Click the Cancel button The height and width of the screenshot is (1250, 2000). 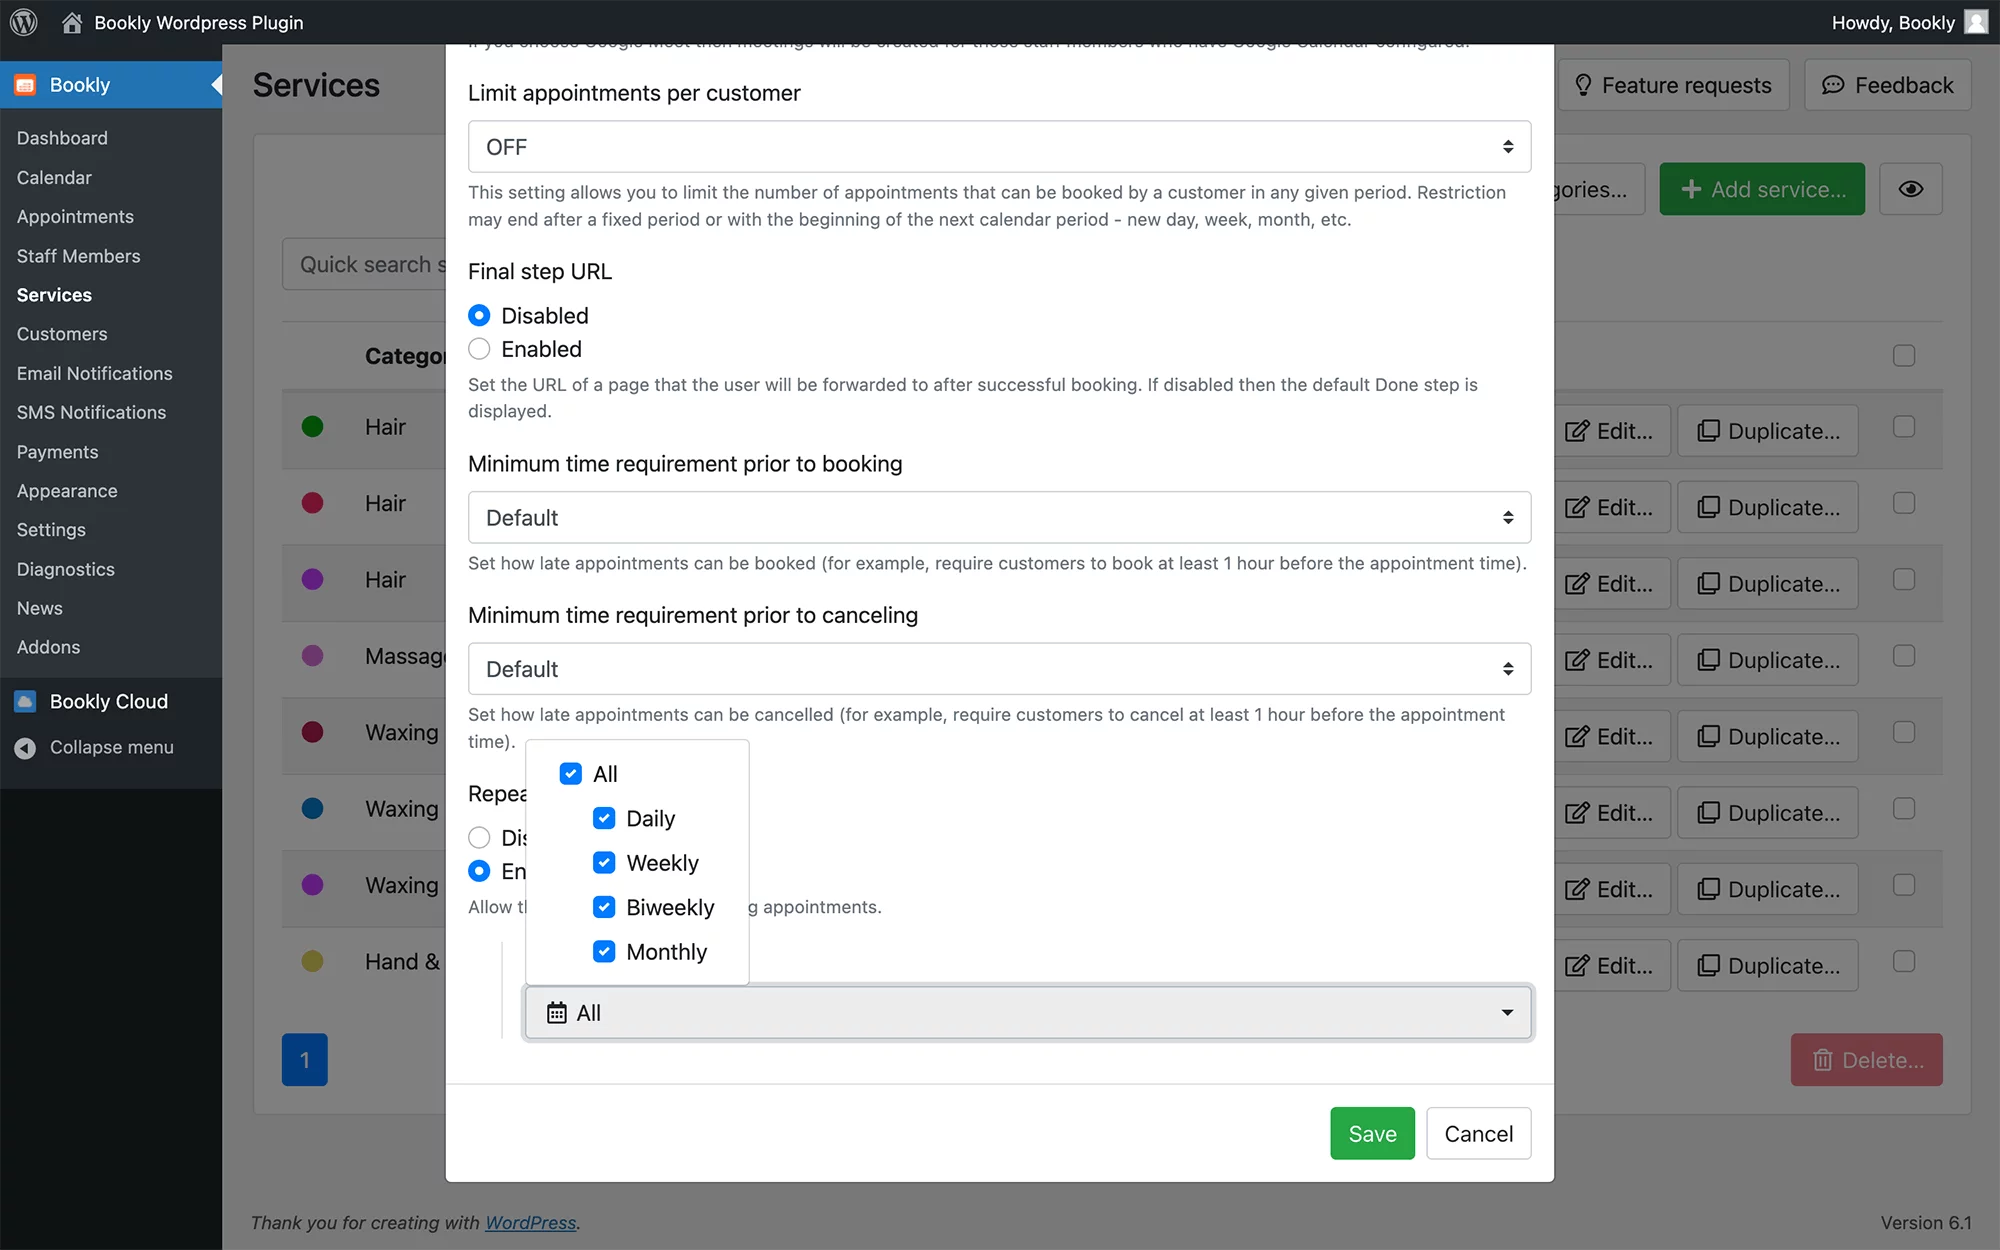click(x=1478, y=1133)
